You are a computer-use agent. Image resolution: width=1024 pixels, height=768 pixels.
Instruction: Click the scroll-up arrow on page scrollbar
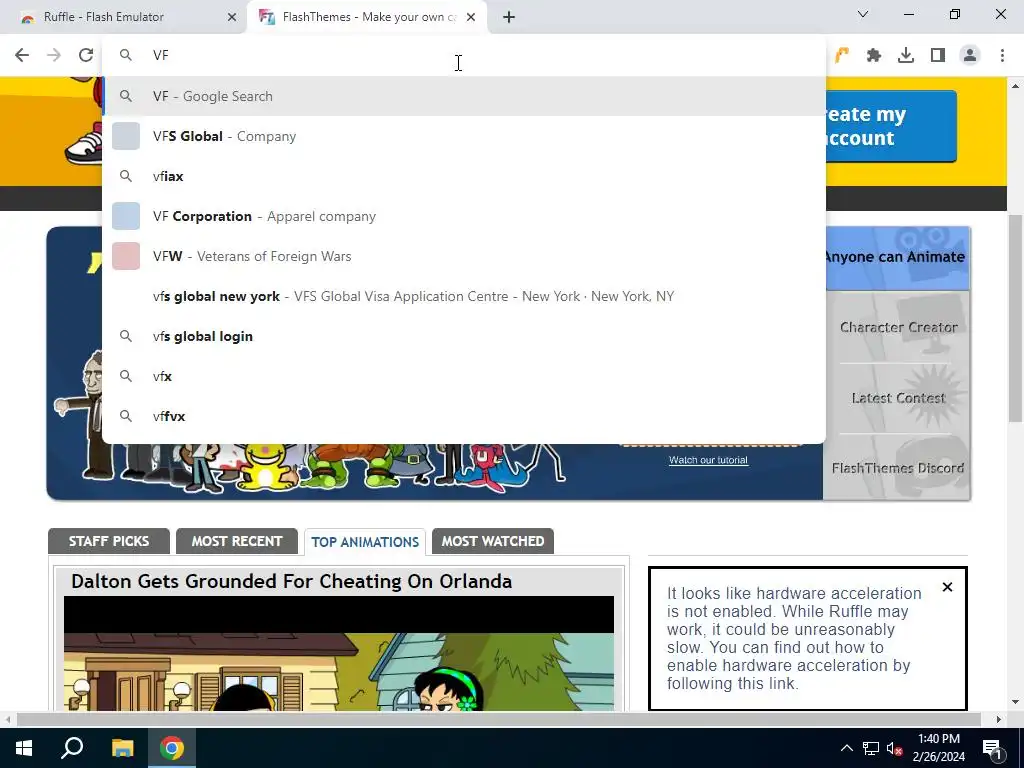pos(1015,86)
